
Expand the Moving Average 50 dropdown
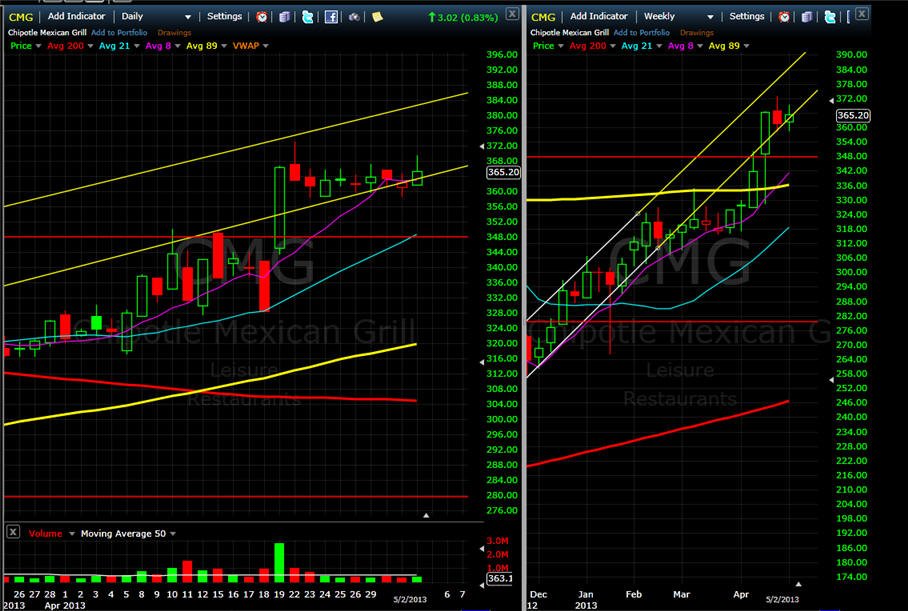point(173,534)
